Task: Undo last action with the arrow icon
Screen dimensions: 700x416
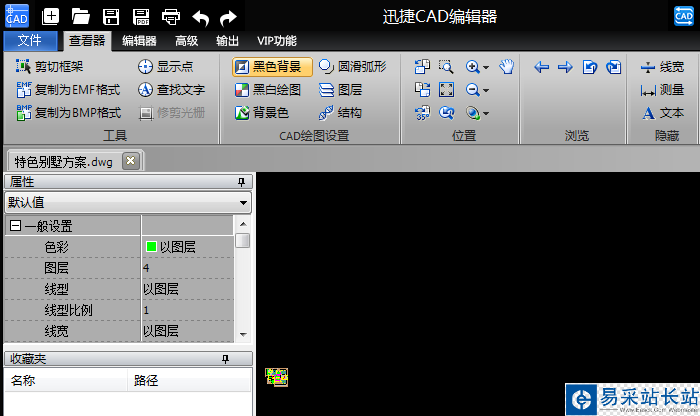Action: [200, 18]
